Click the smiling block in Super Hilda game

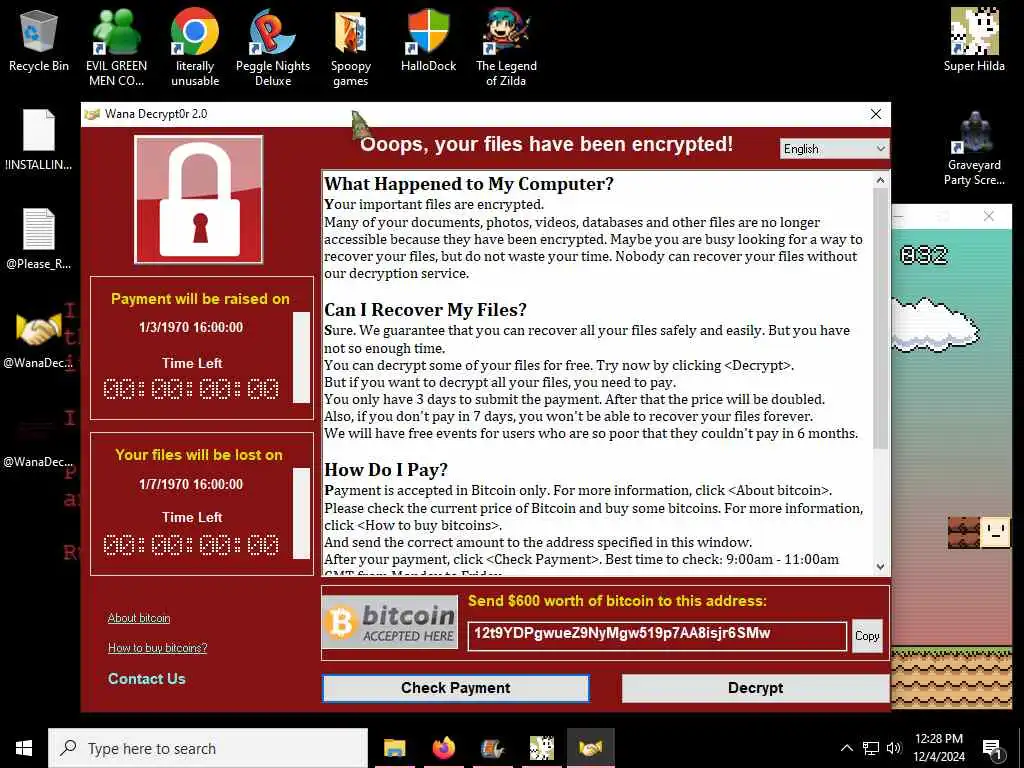coord(995,532)
